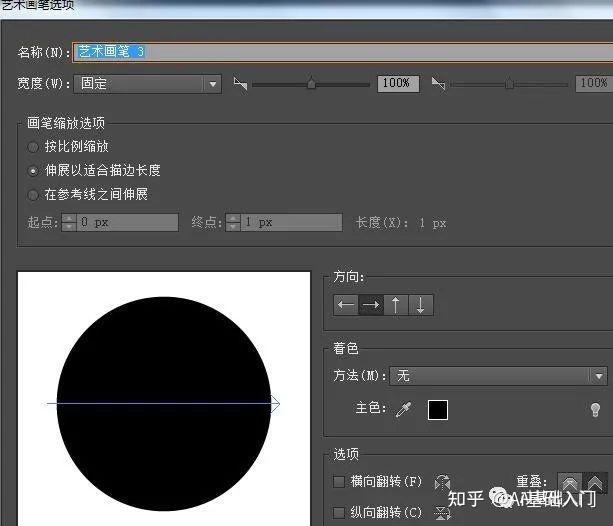Select 伸展以适合描边长度 radio option

tap(33, 171)
